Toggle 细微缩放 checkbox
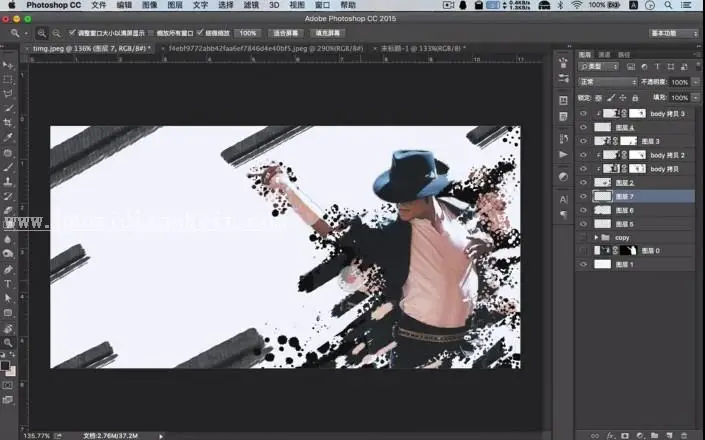Screen dimensions: 705x440 coord(200,33)
